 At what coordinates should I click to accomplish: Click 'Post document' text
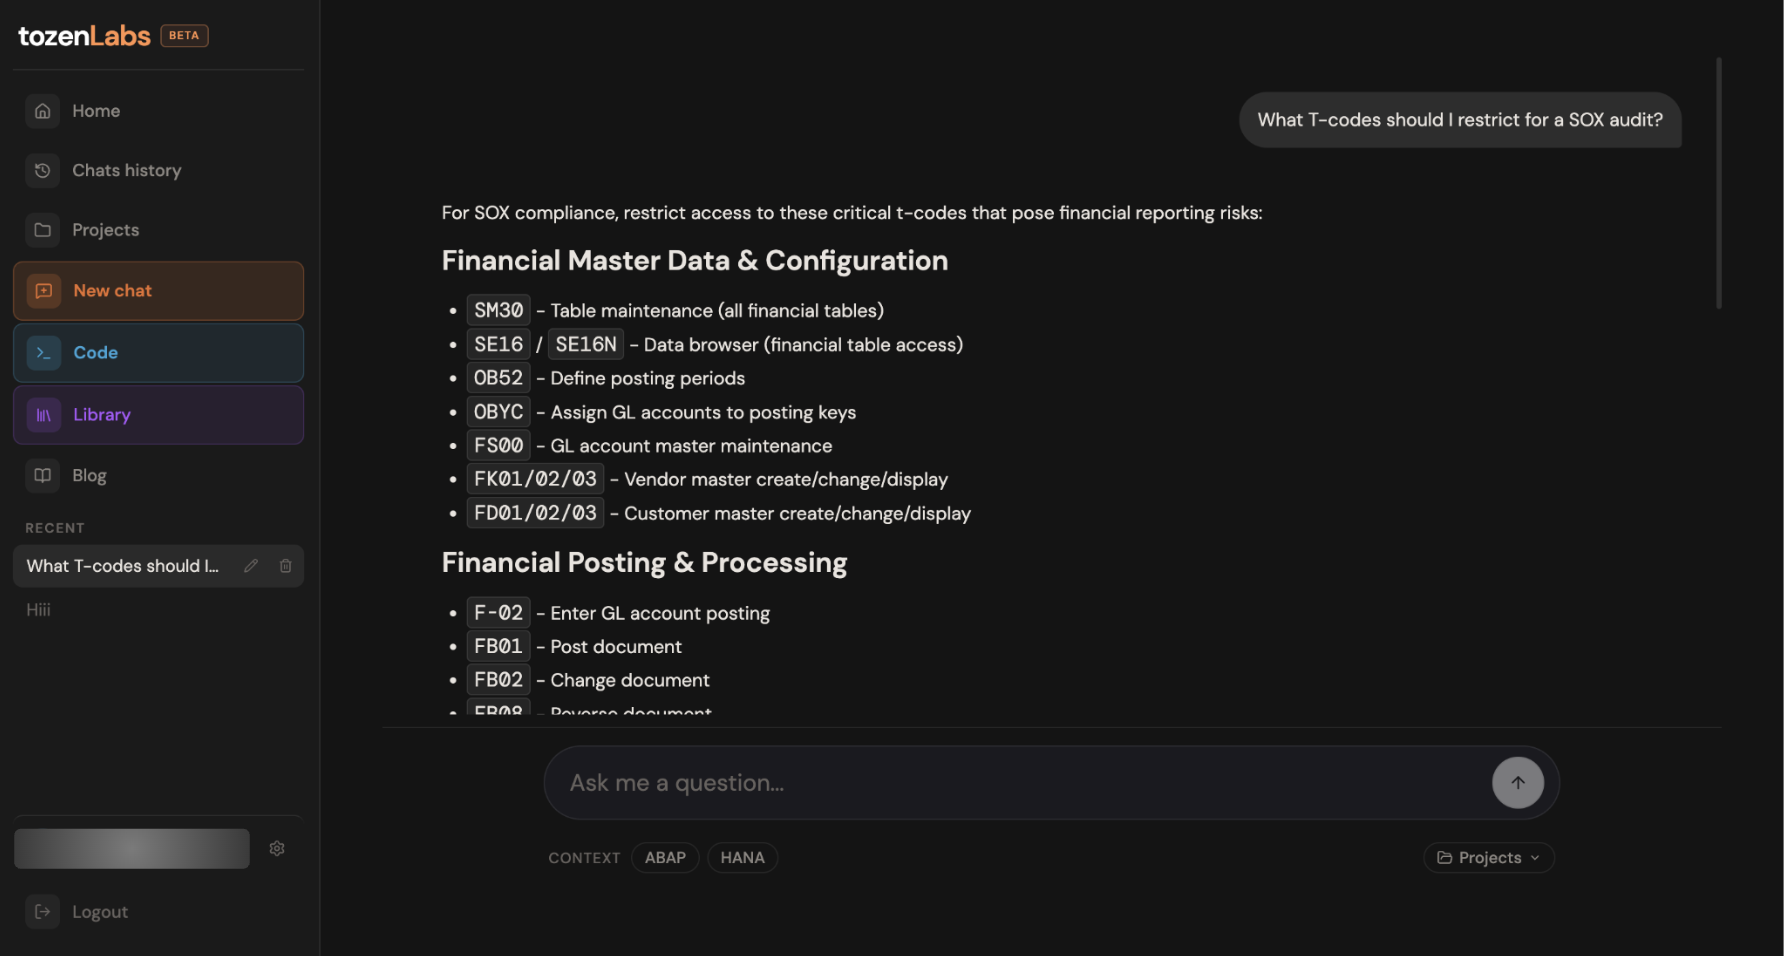point(616,647)
